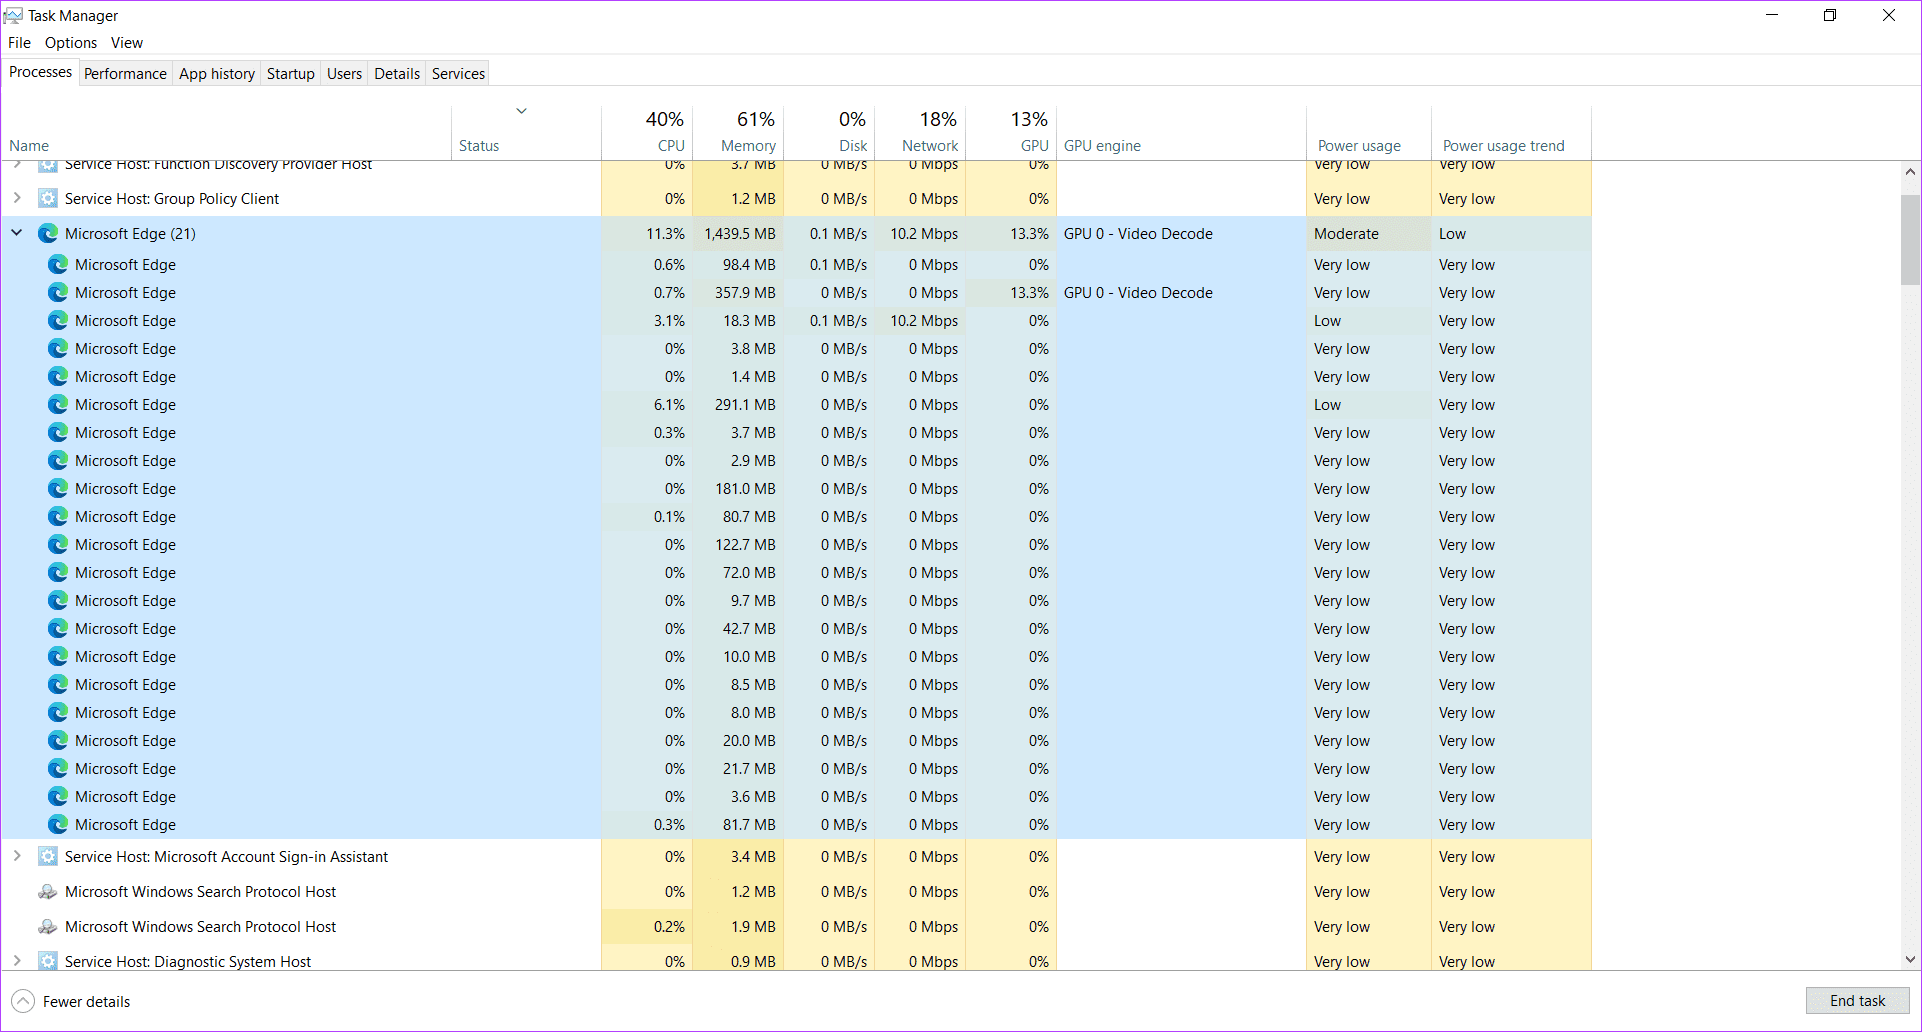Sort by the Network column header
The image size is (1922, 1032).
(x=920, y=132)
